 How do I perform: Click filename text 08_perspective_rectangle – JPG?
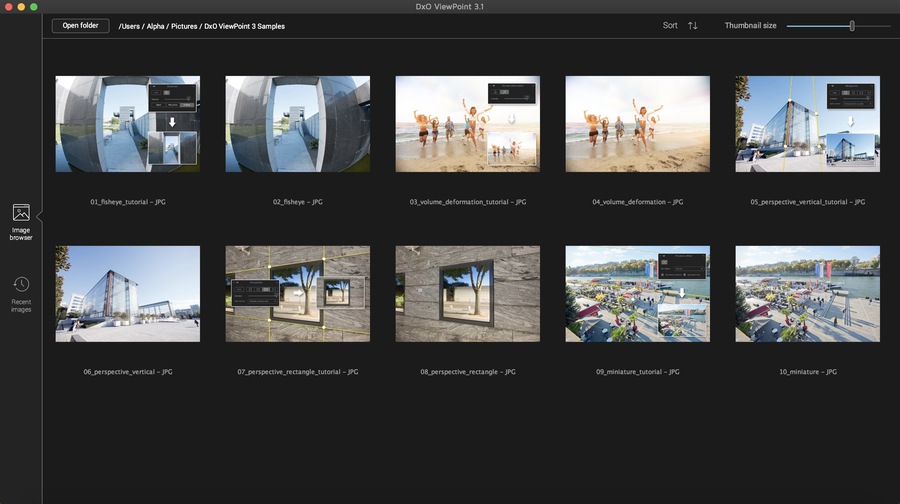tap(468, 372)
